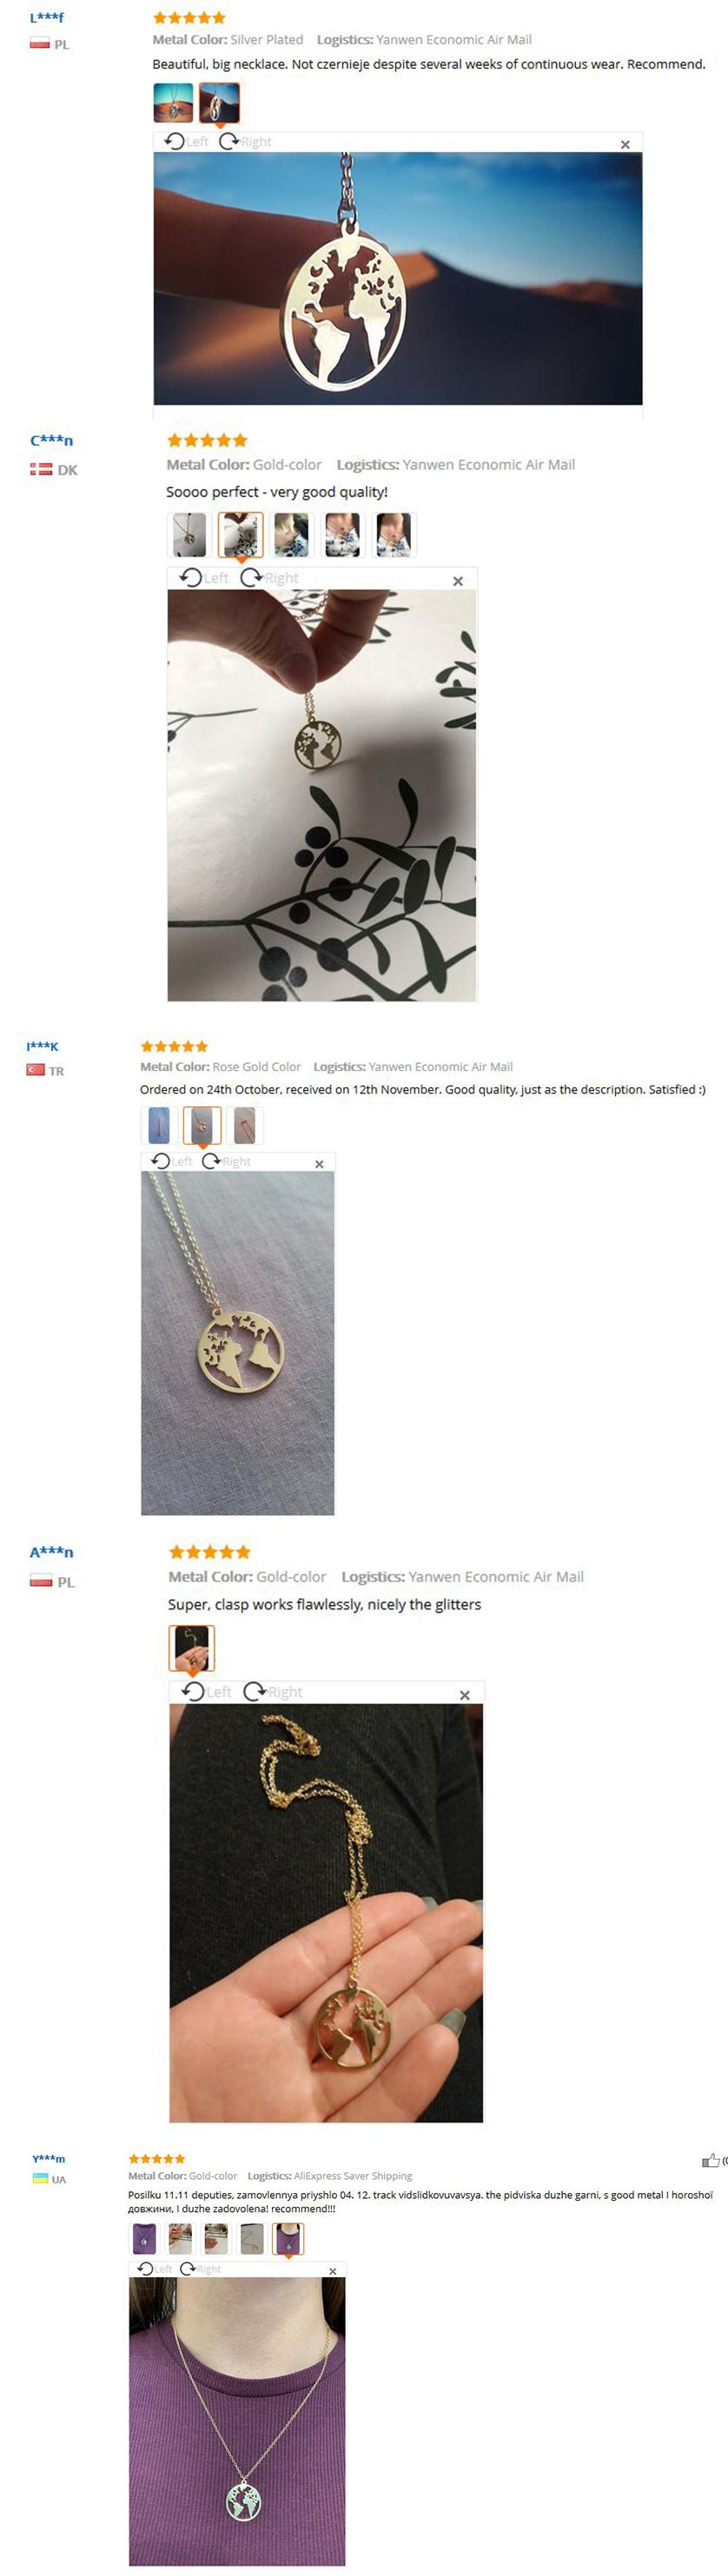Image resolution: width=728 pixels, height=2576 pixels.
Task: Rotate A***n review photo left
Action: (x=207, y=1691)
